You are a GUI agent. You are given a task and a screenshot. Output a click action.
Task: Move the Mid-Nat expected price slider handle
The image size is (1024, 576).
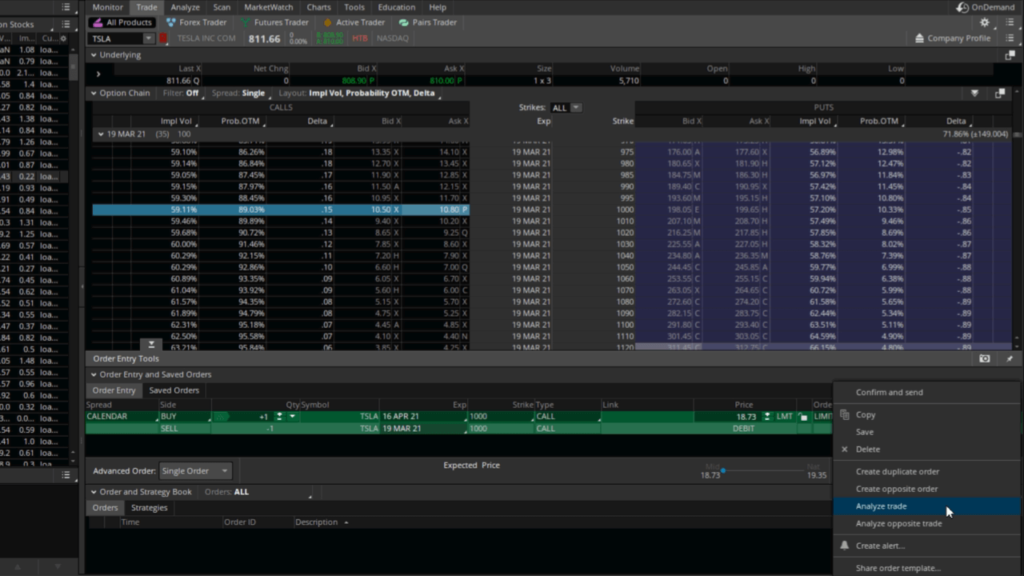coord(723,470)
